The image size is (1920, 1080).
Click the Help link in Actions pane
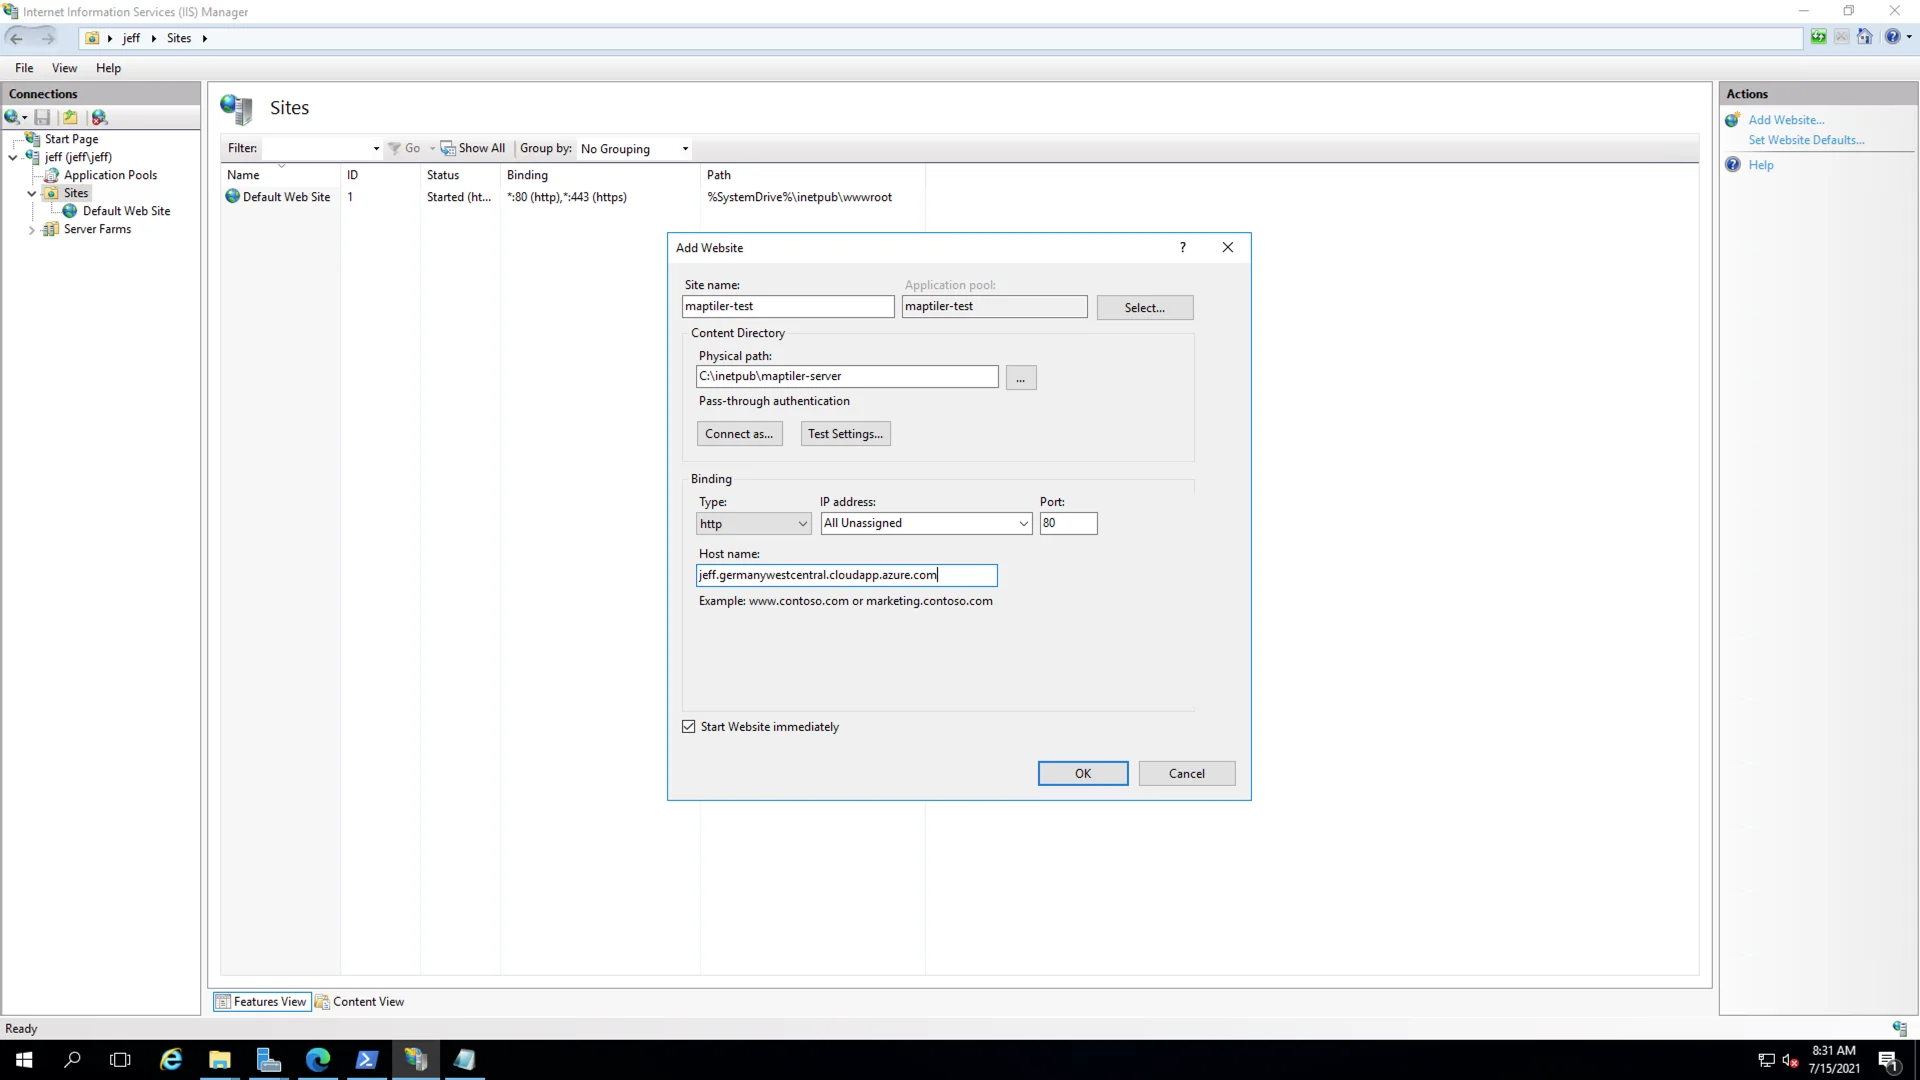click(x=1761, y=165)
